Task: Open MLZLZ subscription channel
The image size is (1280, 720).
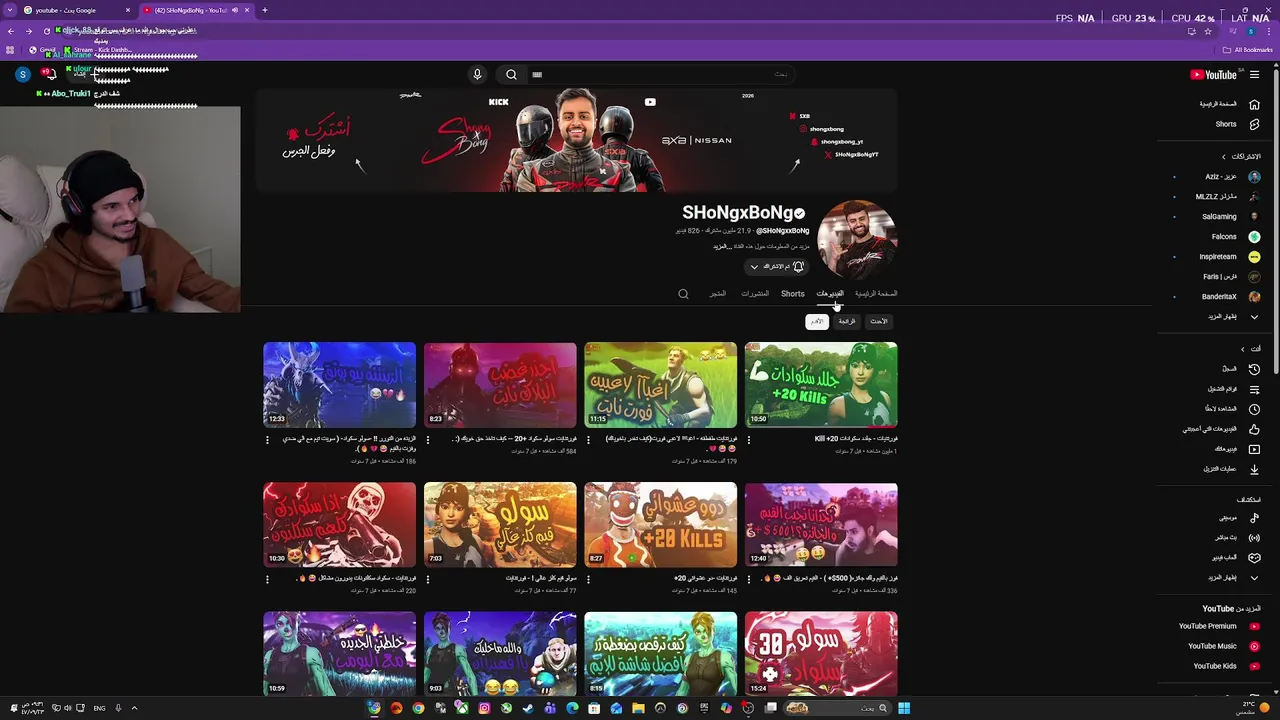Action: pyautogui.click(x=1228, y=197)
